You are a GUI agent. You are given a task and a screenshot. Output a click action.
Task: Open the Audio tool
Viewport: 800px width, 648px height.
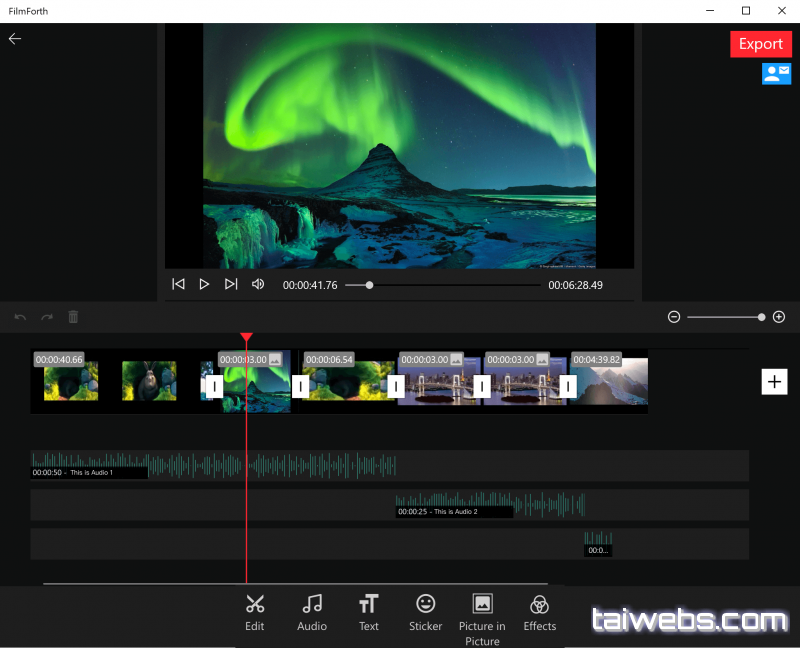(312, 611)
